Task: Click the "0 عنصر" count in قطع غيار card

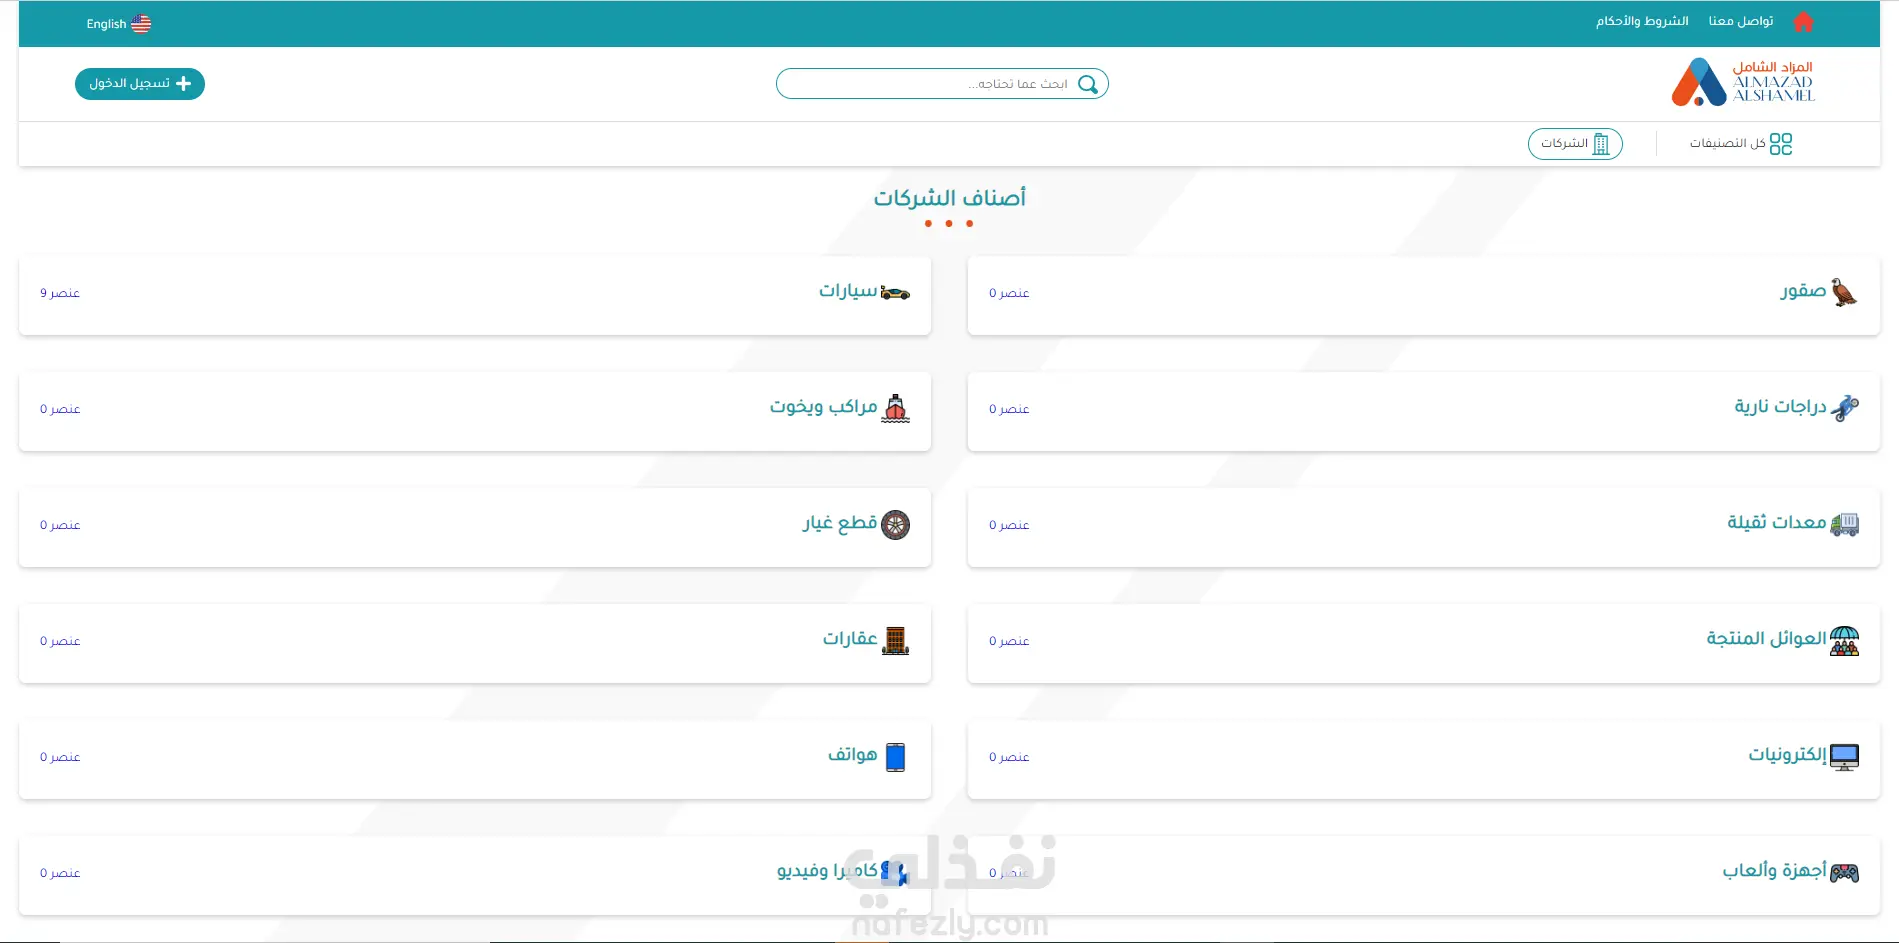Action: click(x=60, y=525)
